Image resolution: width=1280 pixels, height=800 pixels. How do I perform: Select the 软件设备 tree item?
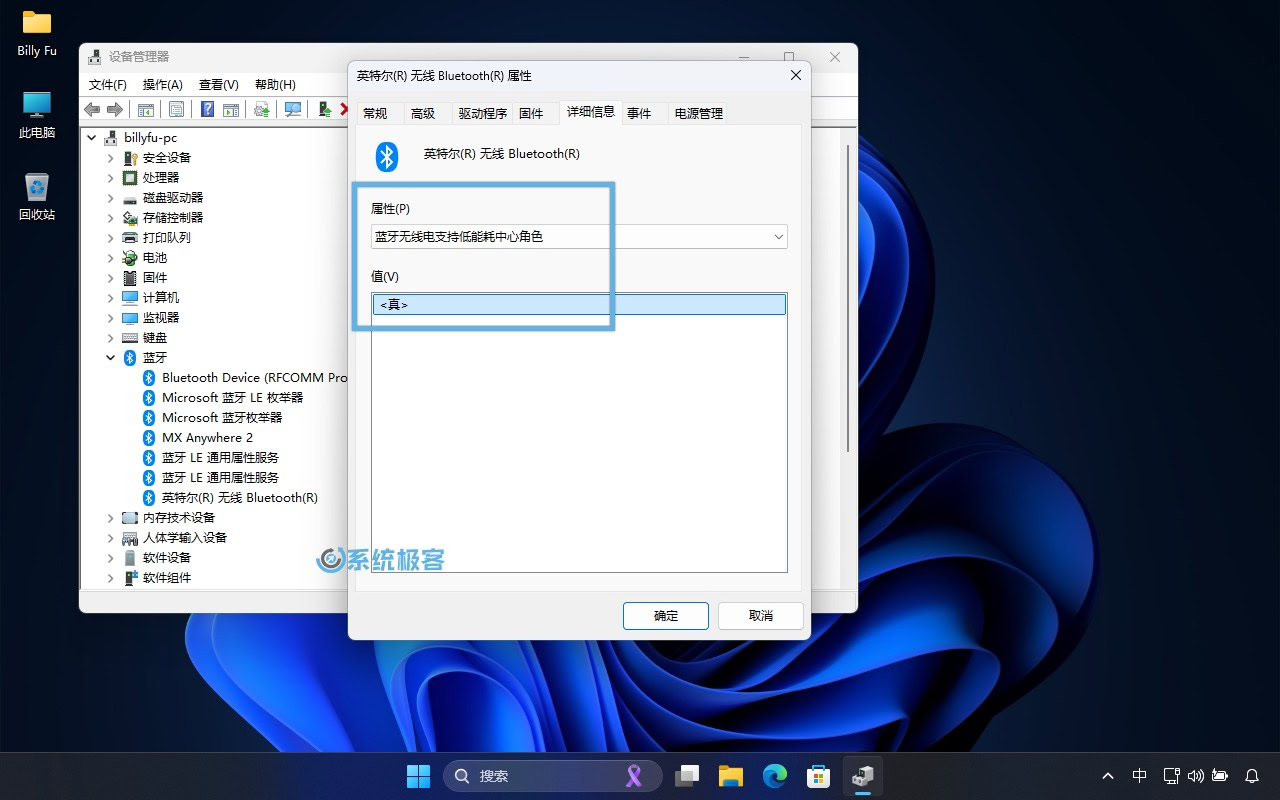pos(167,557)
